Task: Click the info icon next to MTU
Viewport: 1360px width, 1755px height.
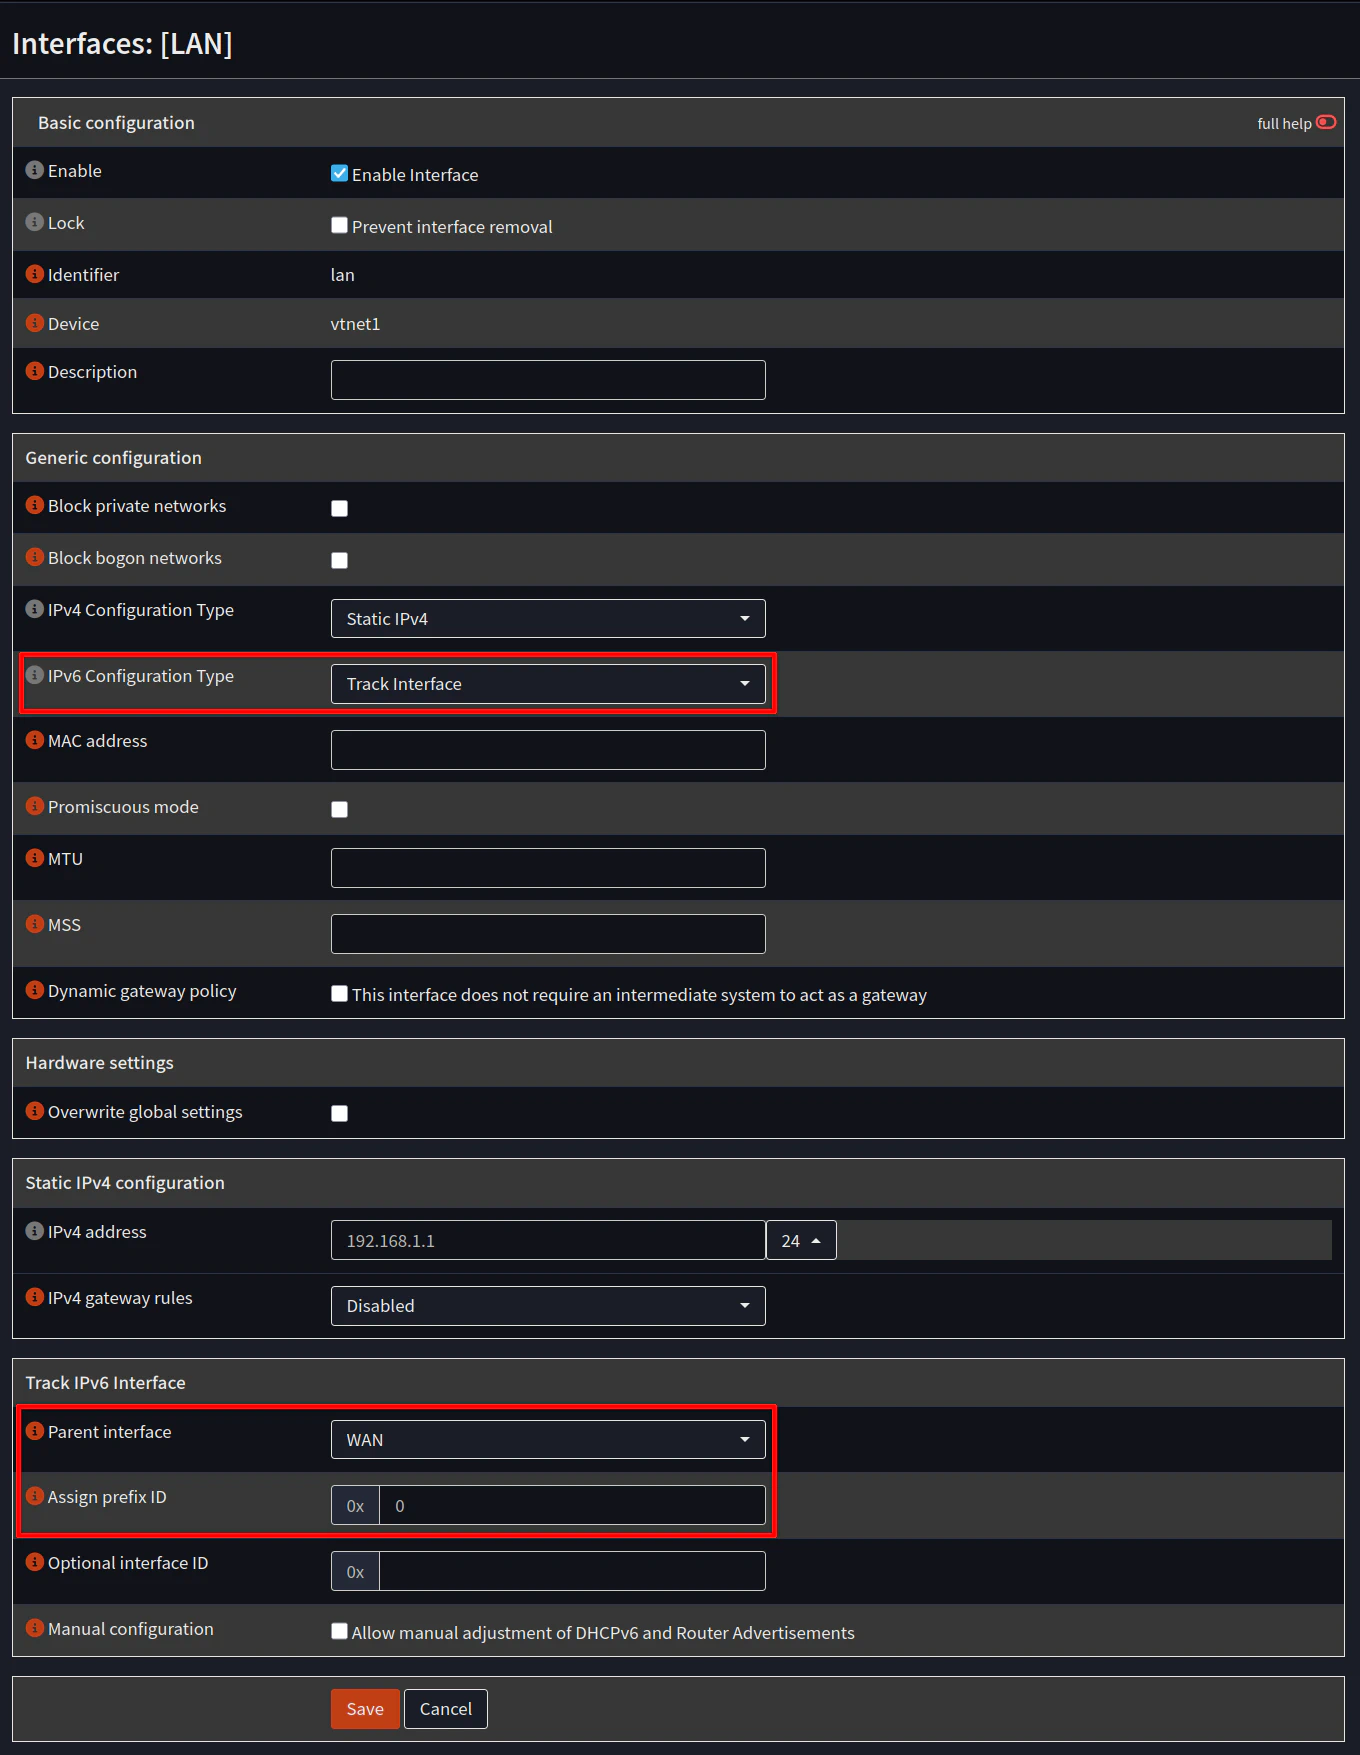Action: 34,858
